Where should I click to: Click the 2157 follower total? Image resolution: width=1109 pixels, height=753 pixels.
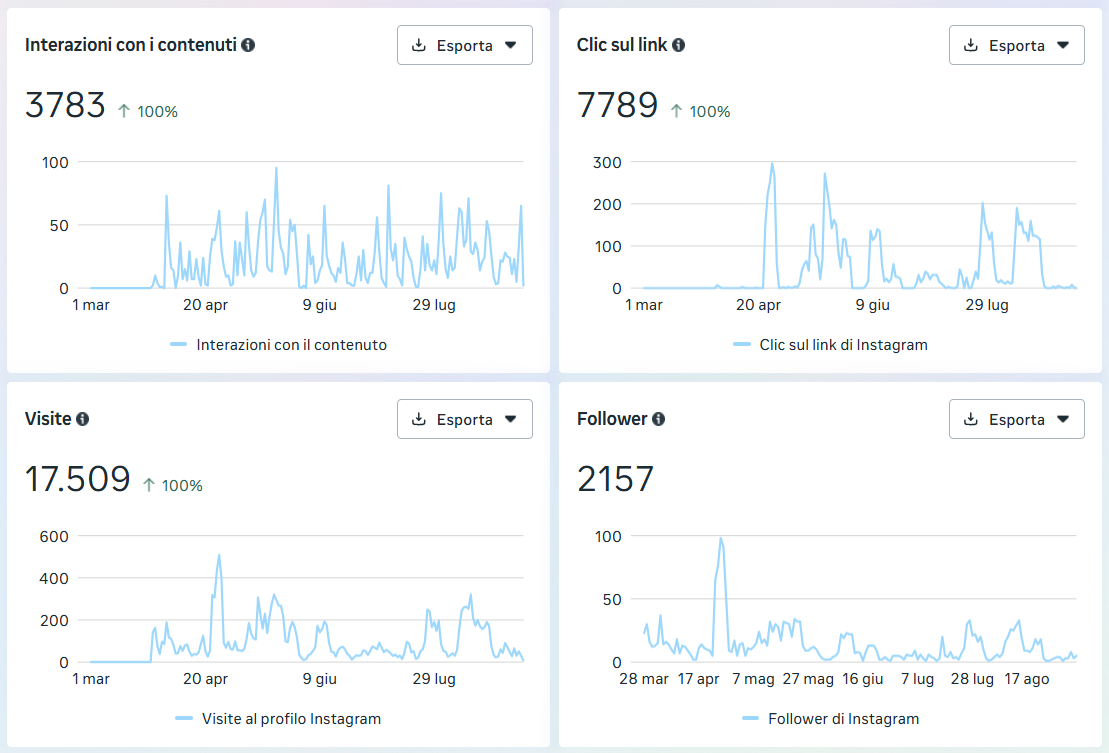point(615,479)
